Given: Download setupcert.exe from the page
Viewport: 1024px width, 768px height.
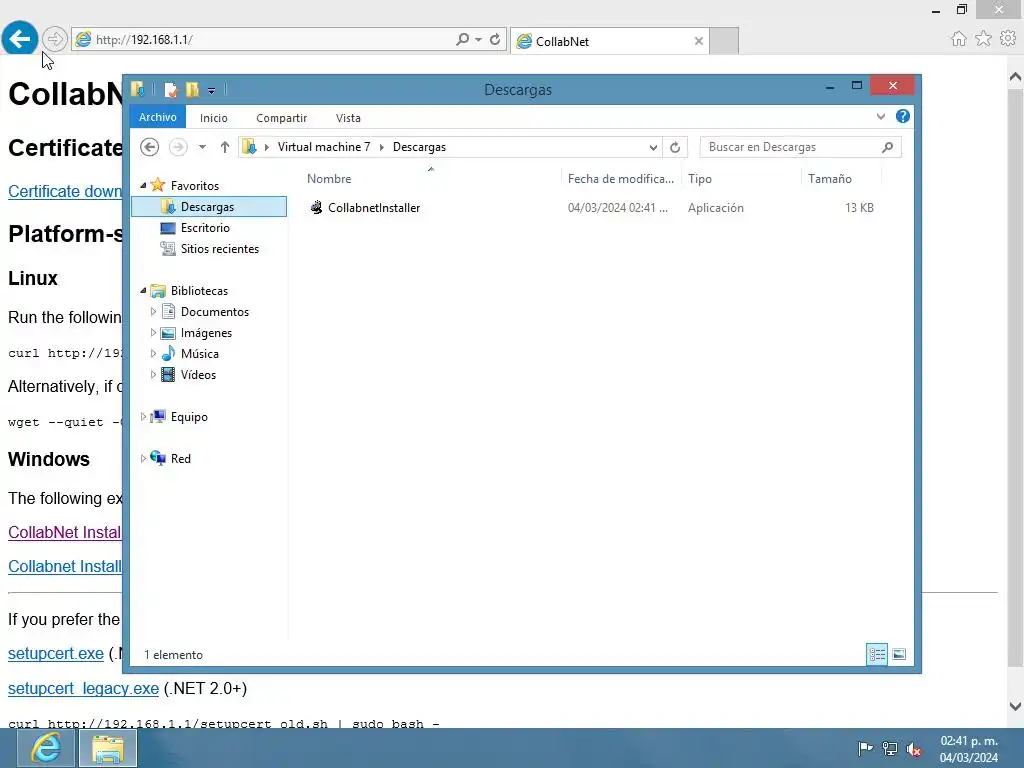Looking at the screenshot, I should 56,654.
